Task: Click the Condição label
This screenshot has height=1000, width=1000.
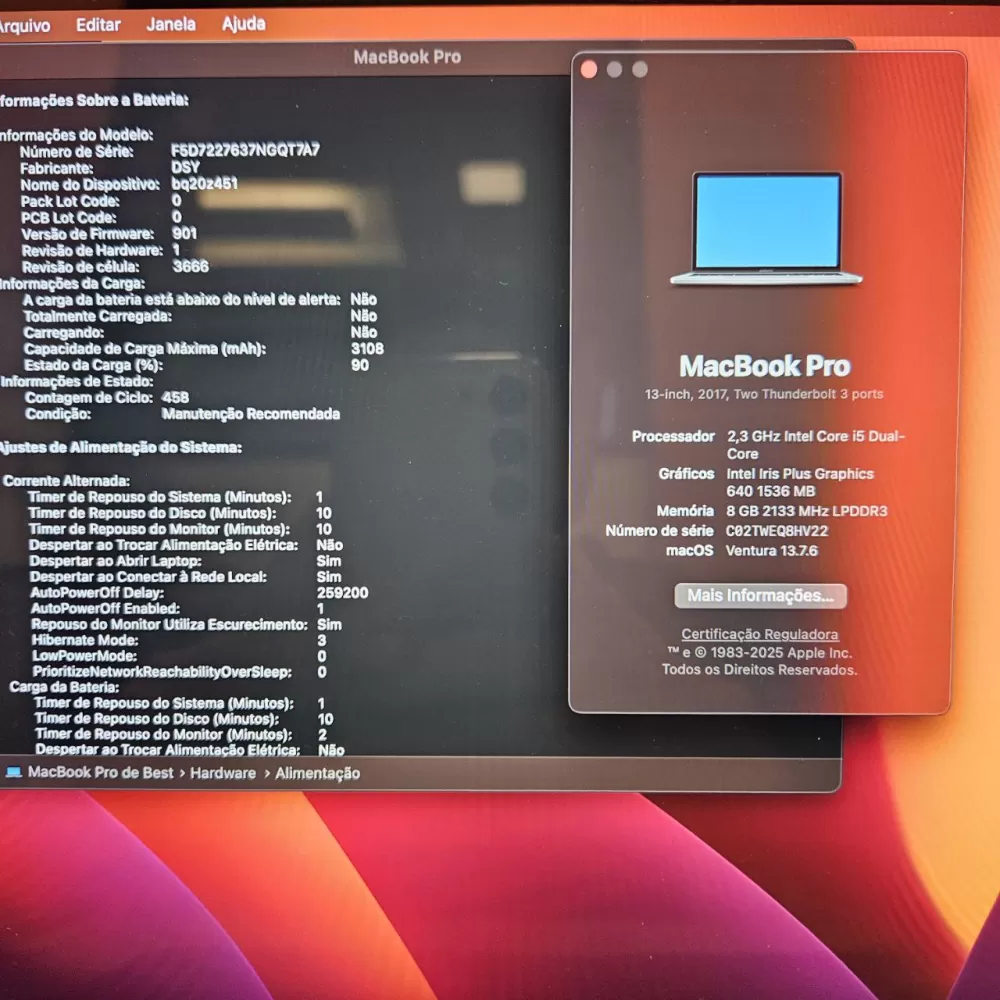Action: tap(58, 415)
